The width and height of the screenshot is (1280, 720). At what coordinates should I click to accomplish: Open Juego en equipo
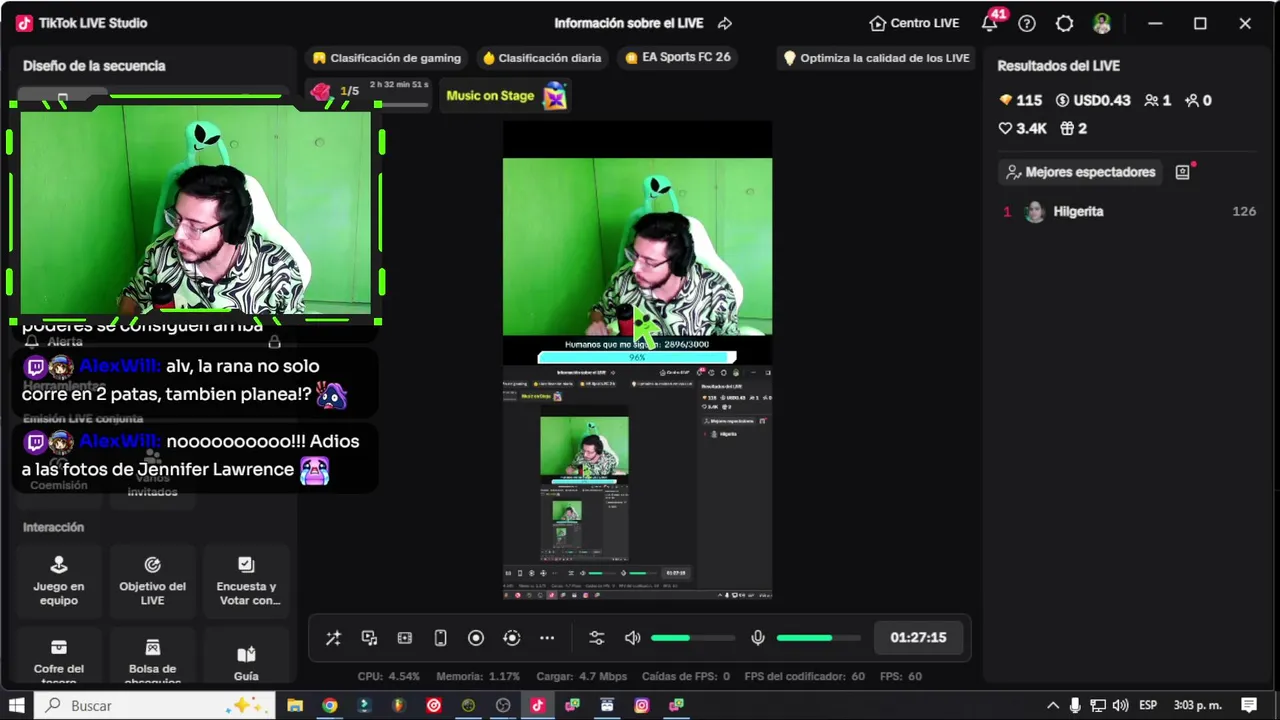tap(59, 581)
